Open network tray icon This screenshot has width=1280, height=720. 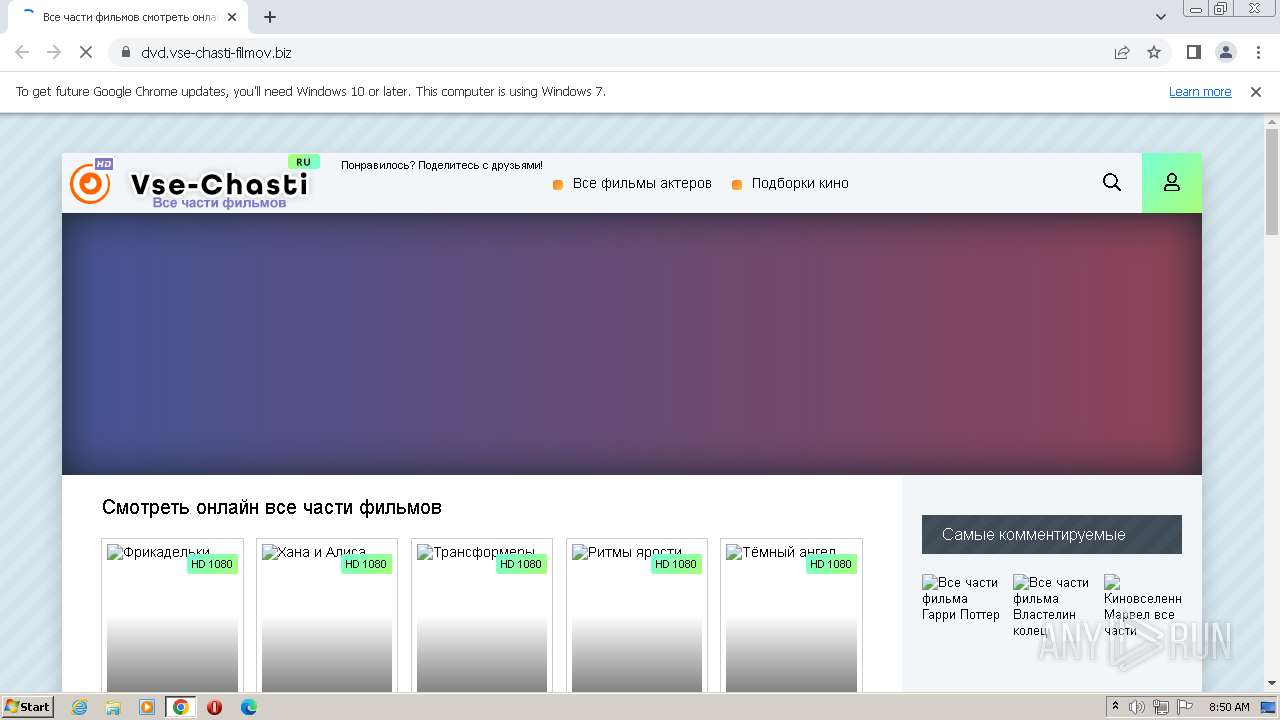(1161, 707)
